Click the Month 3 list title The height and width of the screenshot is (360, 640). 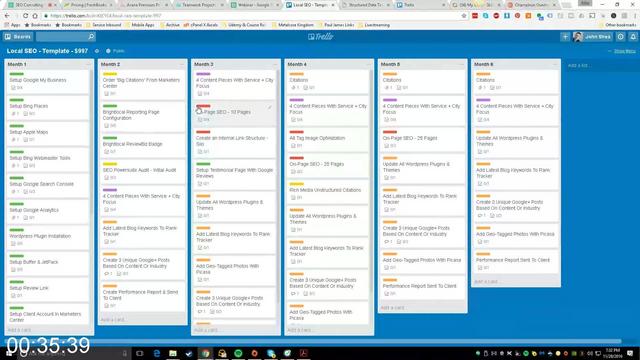pyautogui.click(x=204, y=64)
